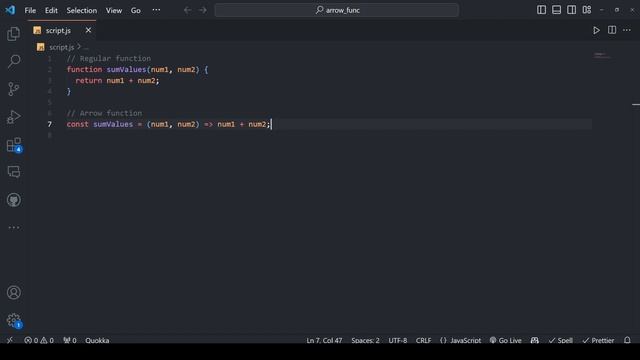
Task: Change file encoding UTF-8
Action: [x=398, y=340]
